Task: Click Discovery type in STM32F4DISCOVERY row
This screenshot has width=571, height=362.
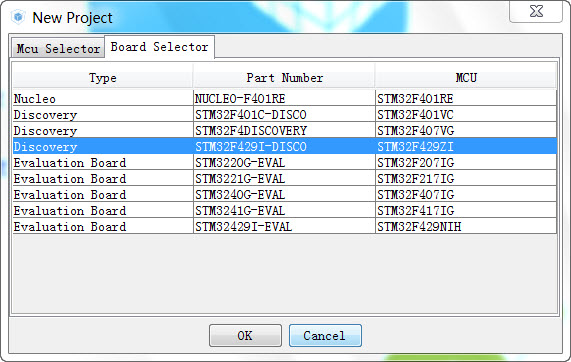Action: click(103, 130)
